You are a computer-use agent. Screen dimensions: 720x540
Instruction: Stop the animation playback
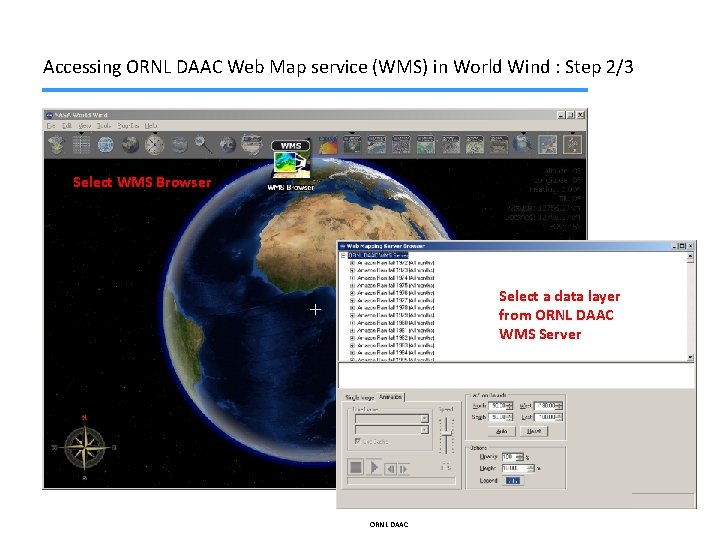(355, 468)
